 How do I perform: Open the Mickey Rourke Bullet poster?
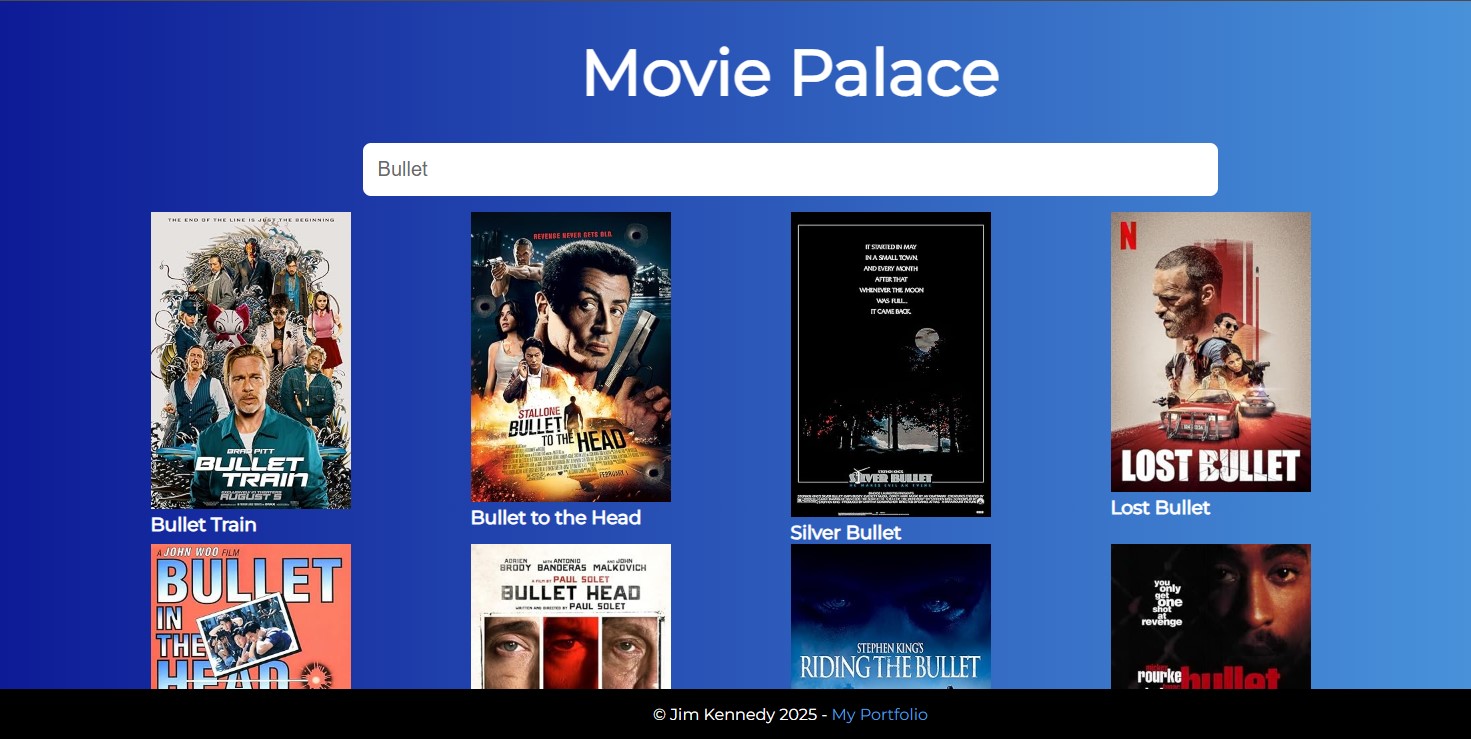coord(1211,616)
